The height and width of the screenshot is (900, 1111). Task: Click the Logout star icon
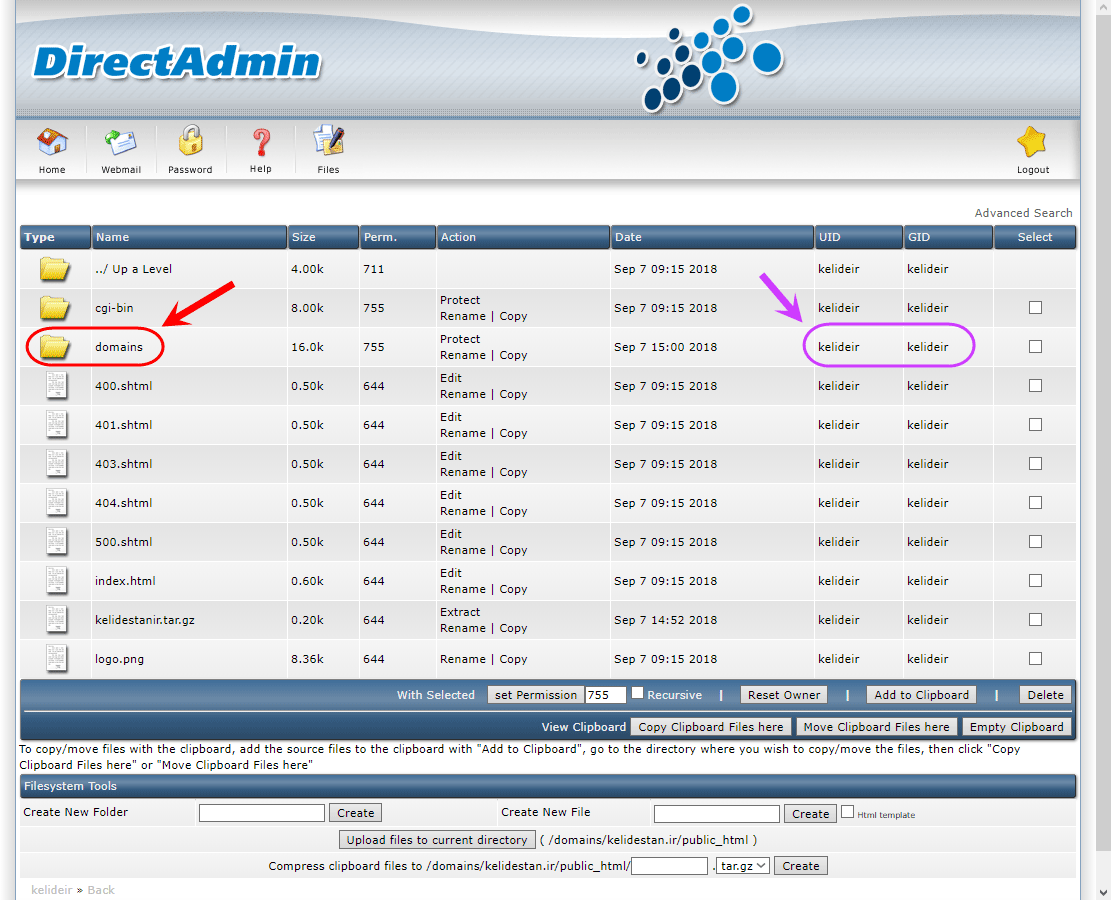click(x=1032, y=142)
